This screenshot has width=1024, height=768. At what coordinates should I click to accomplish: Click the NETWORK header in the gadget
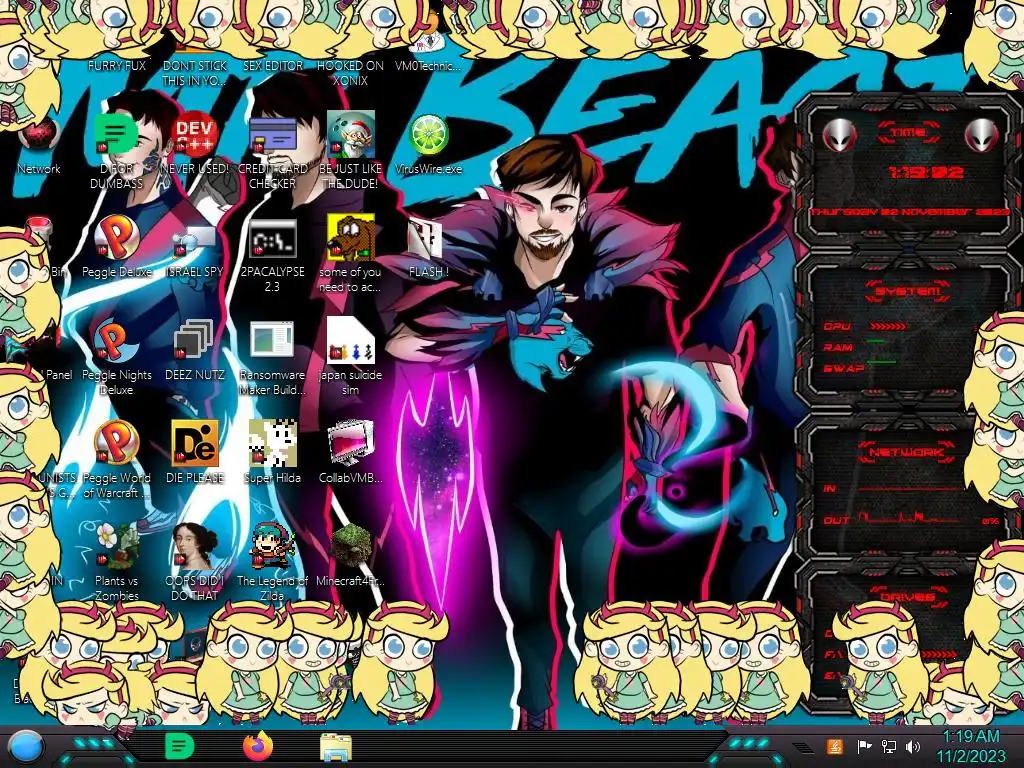[x=906, y=452]
